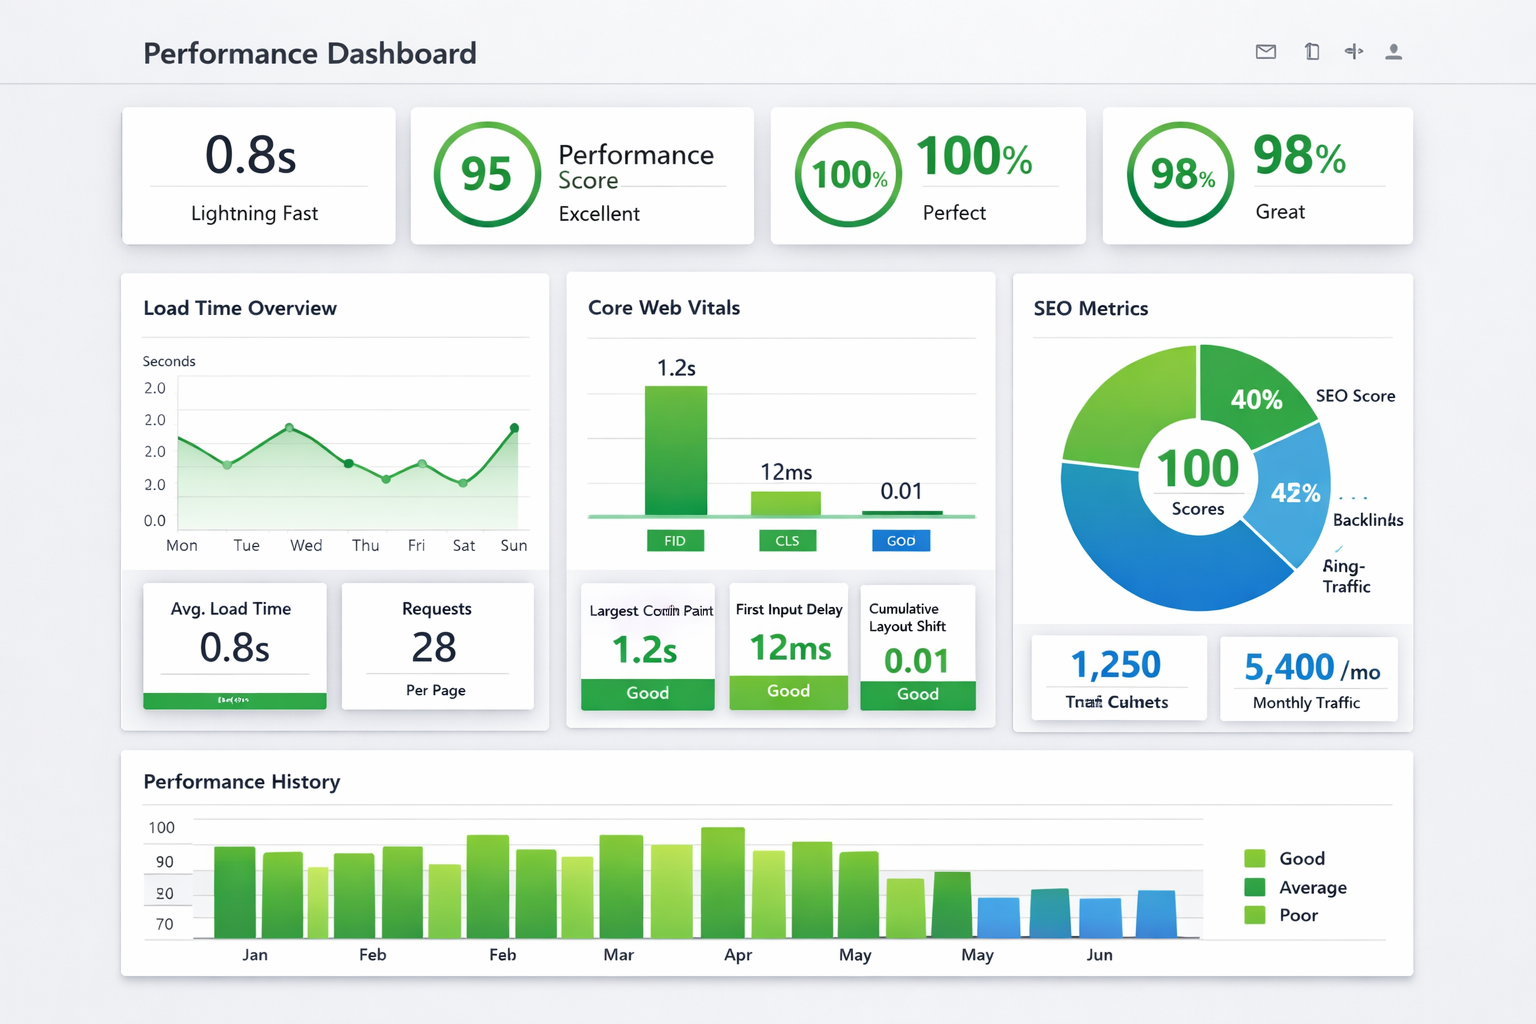Click the Sat data point on line chart
1536x1024 pixels.
tap(463, 482)
